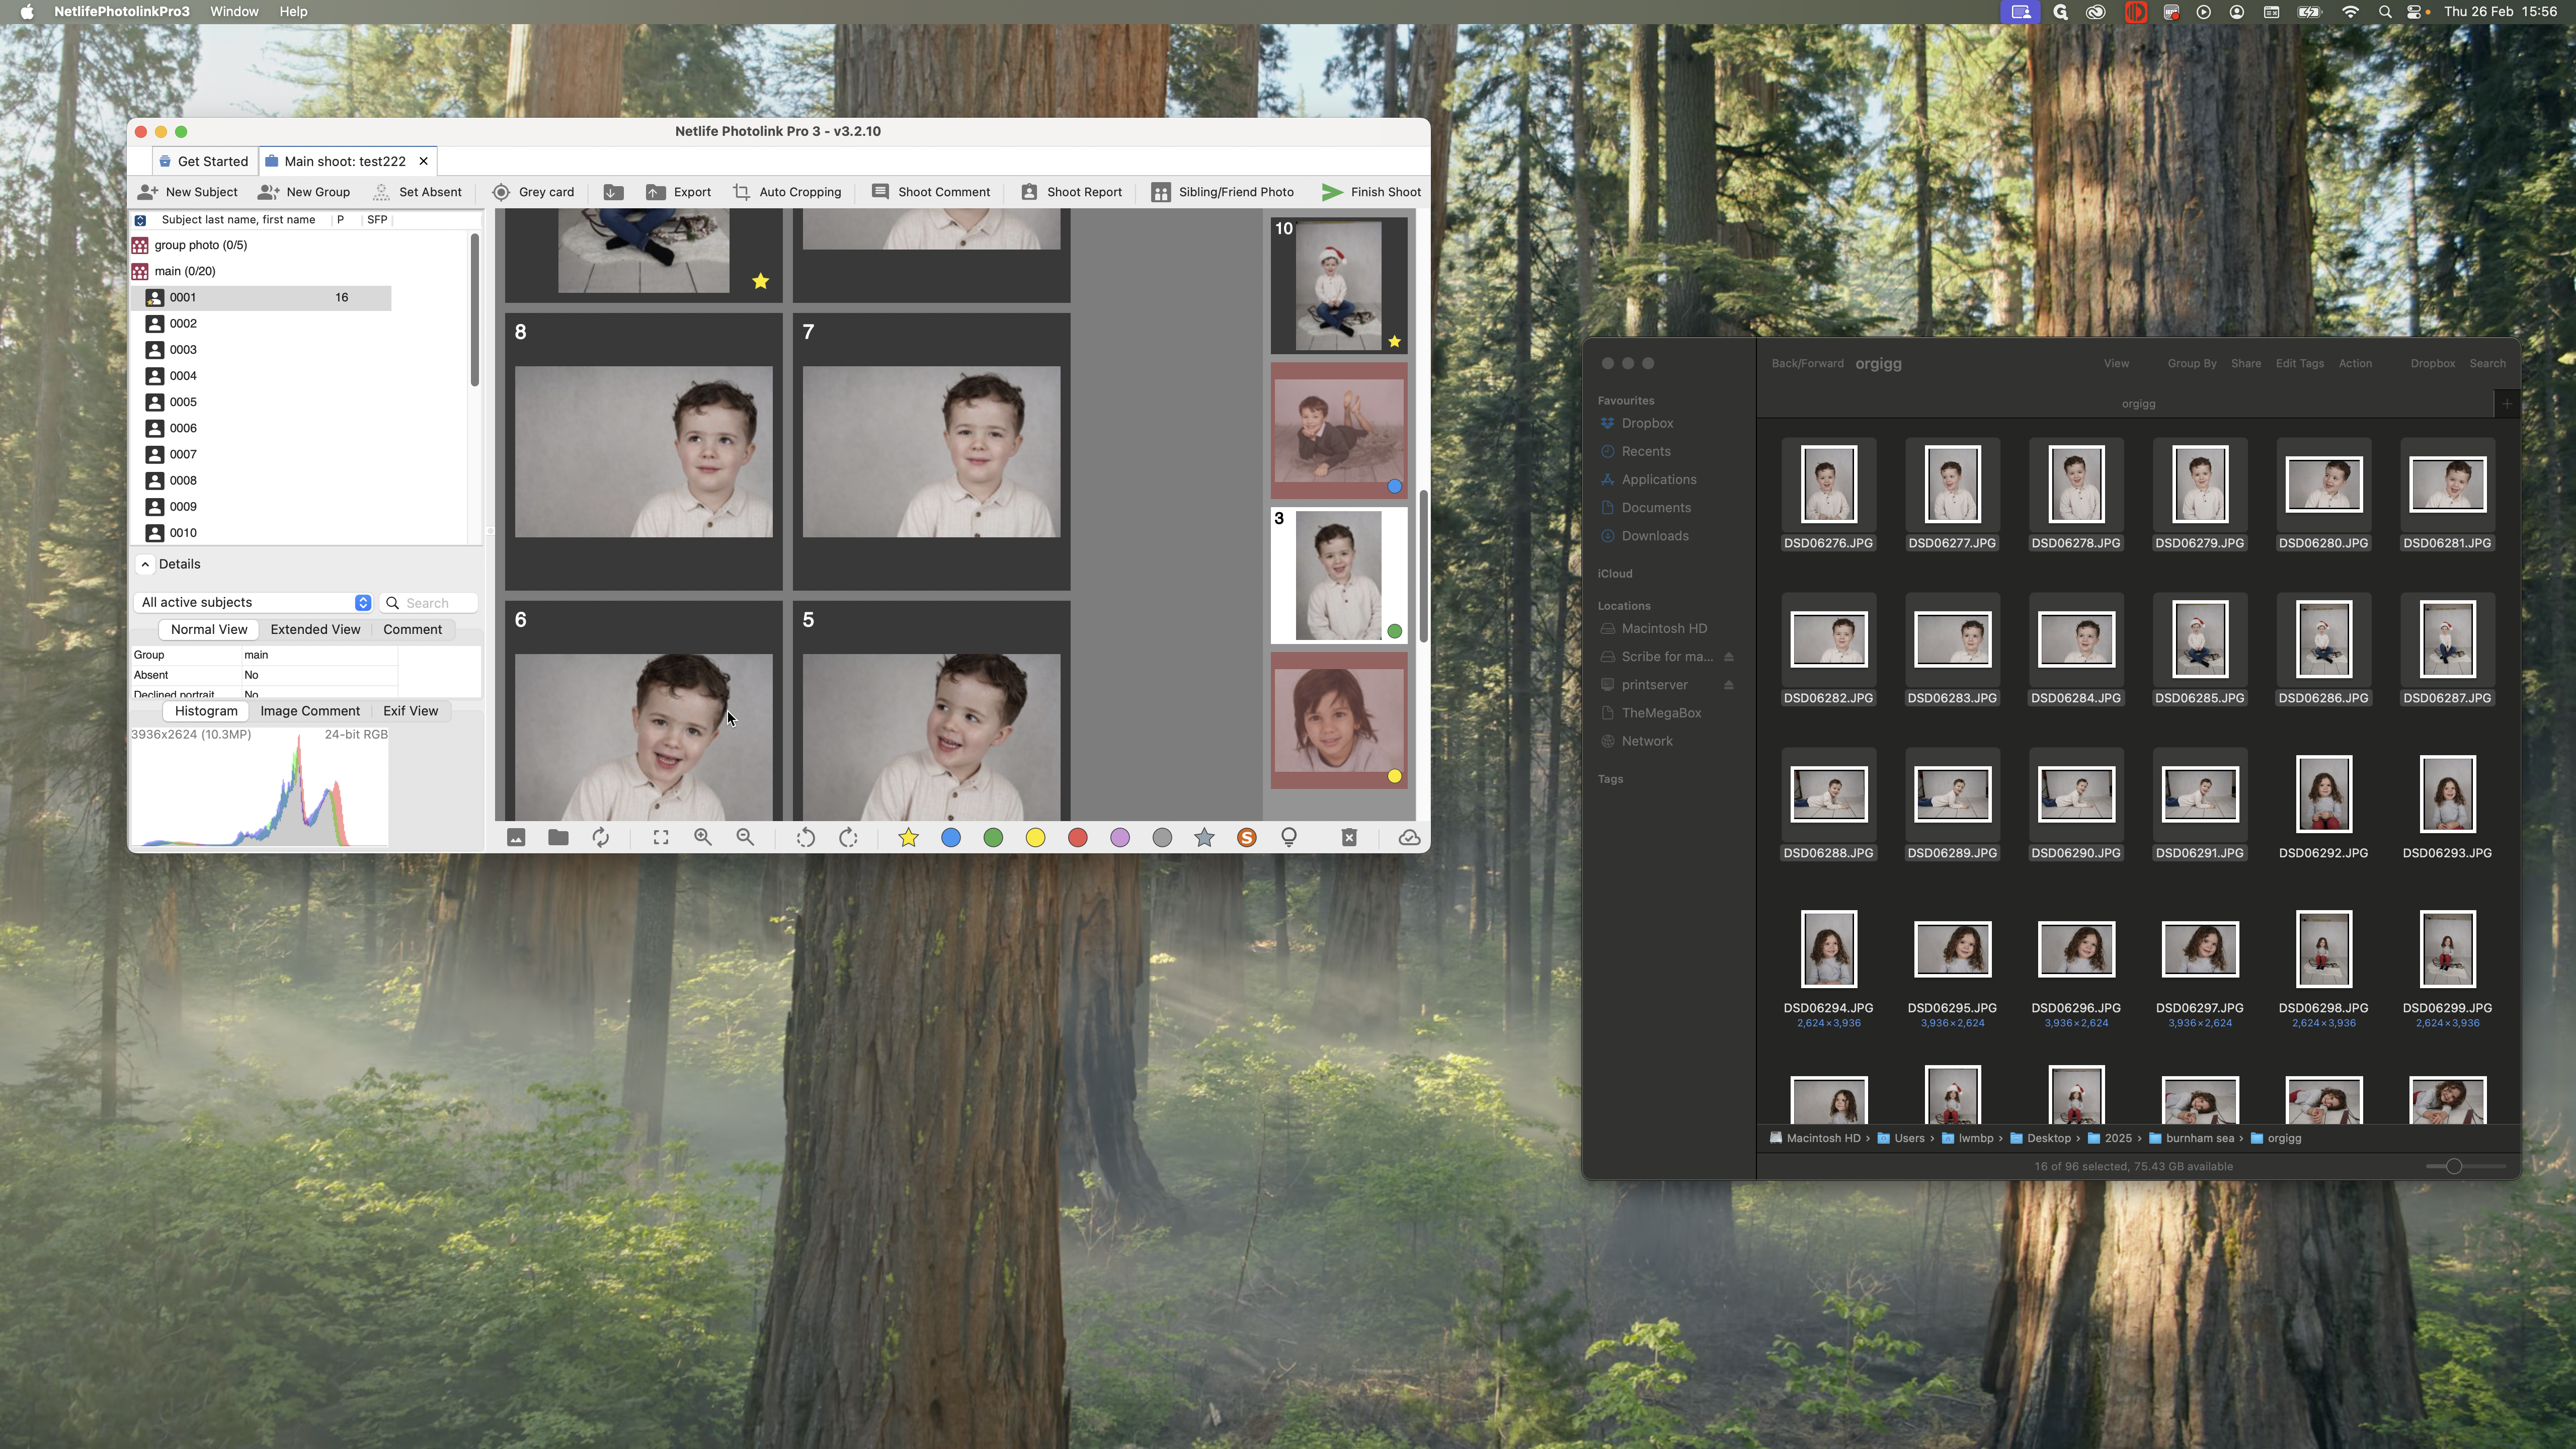Click the open folder icon
This screenshot has height=1449, width=2576.
tap(558, 838)
